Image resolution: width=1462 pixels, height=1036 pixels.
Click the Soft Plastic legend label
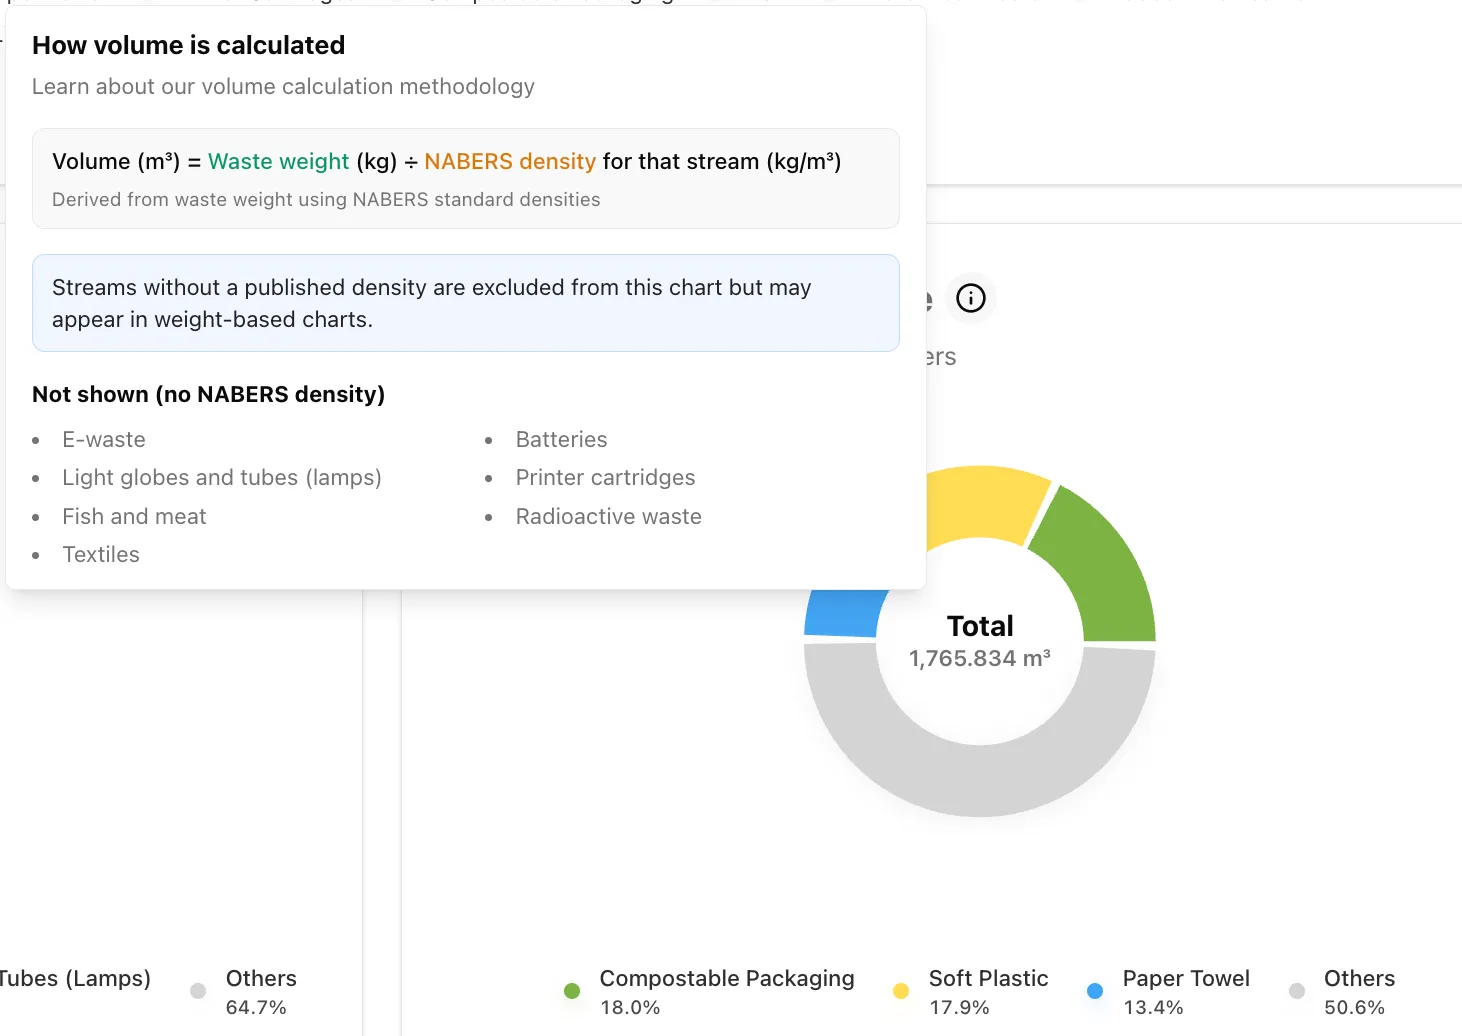(x=988, y=978)
